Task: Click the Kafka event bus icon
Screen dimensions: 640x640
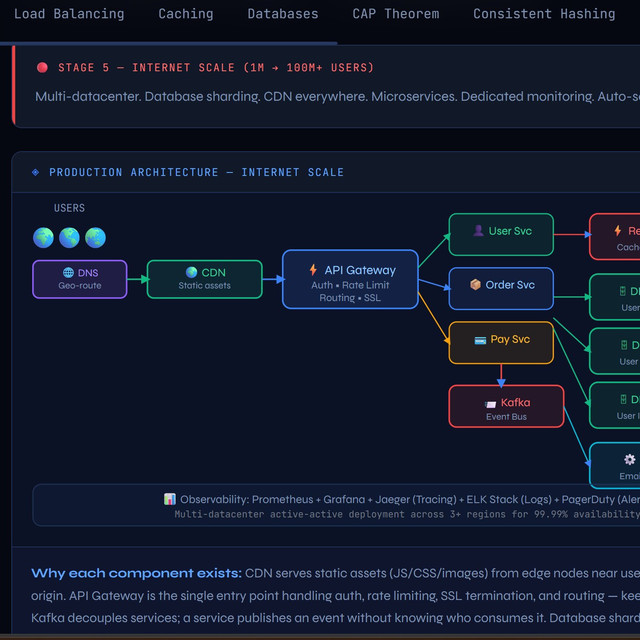Action: (x=490, y=404)
